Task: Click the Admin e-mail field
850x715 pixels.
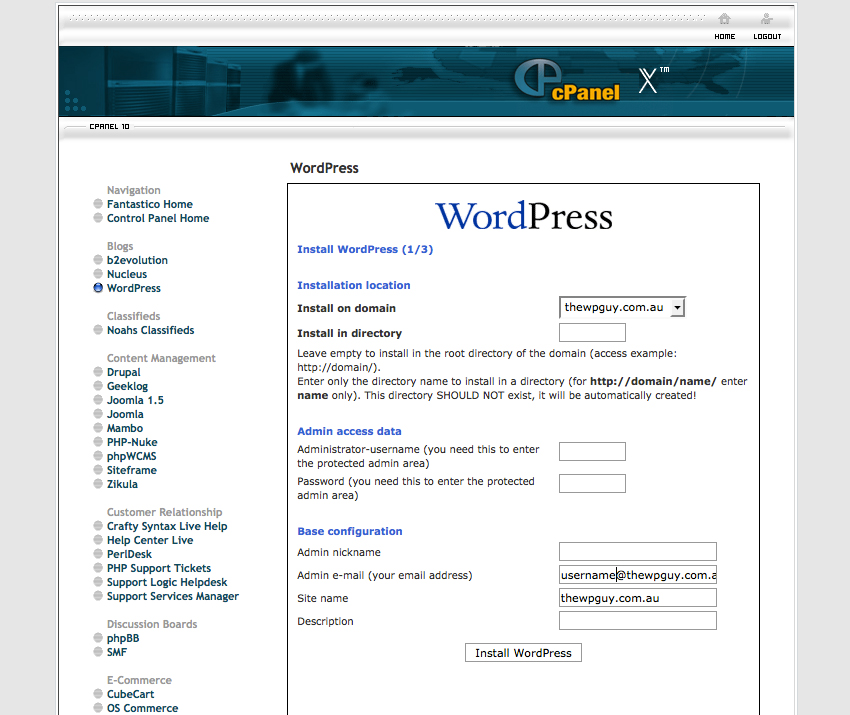Action: tap(638, 575)
